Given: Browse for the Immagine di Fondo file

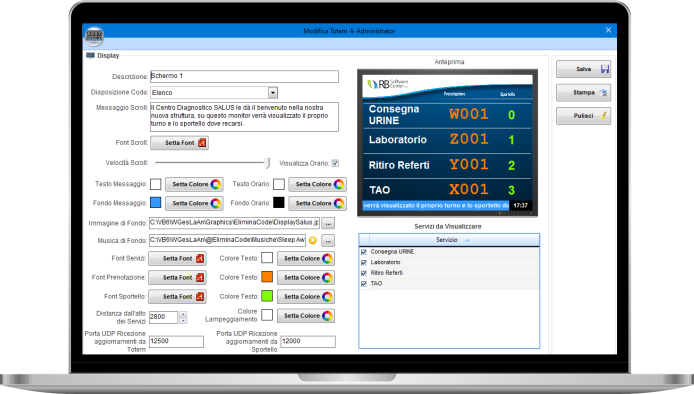Looking at the screenshot, I should click(328, 223).
